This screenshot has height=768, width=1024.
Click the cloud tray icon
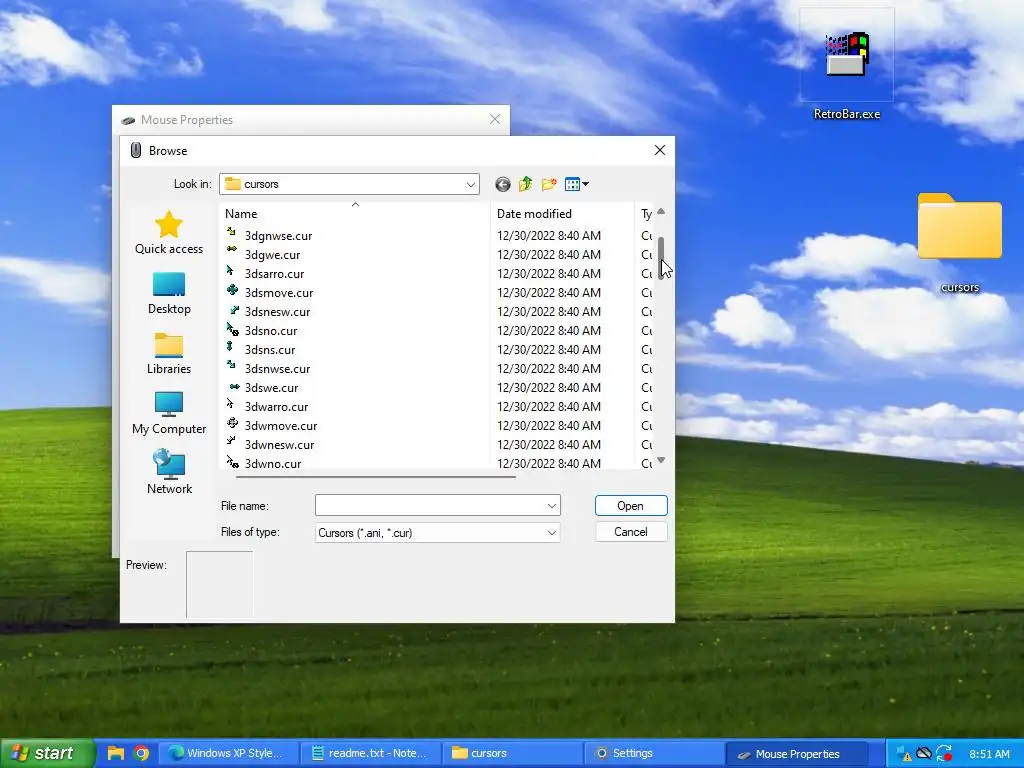point(923,753)
